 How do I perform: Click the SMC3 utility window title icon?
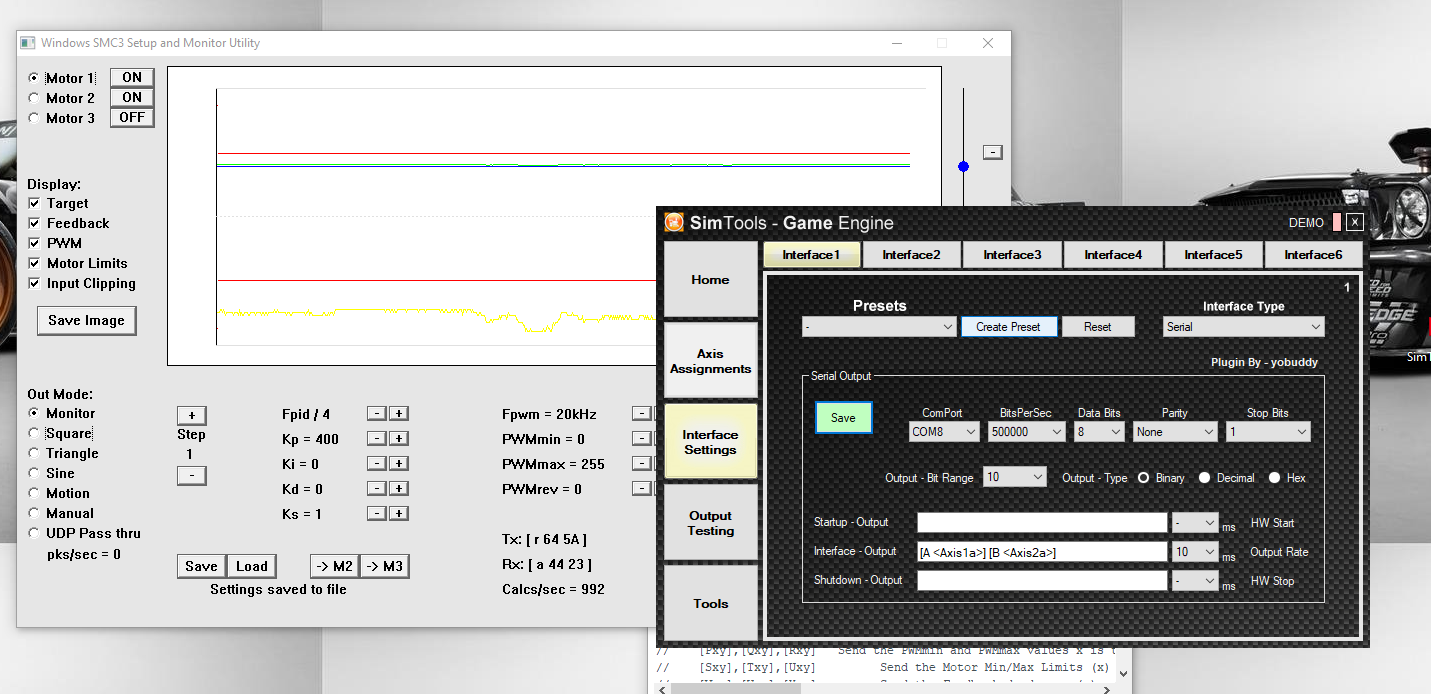pyautogui.click(x=29, y=43)
